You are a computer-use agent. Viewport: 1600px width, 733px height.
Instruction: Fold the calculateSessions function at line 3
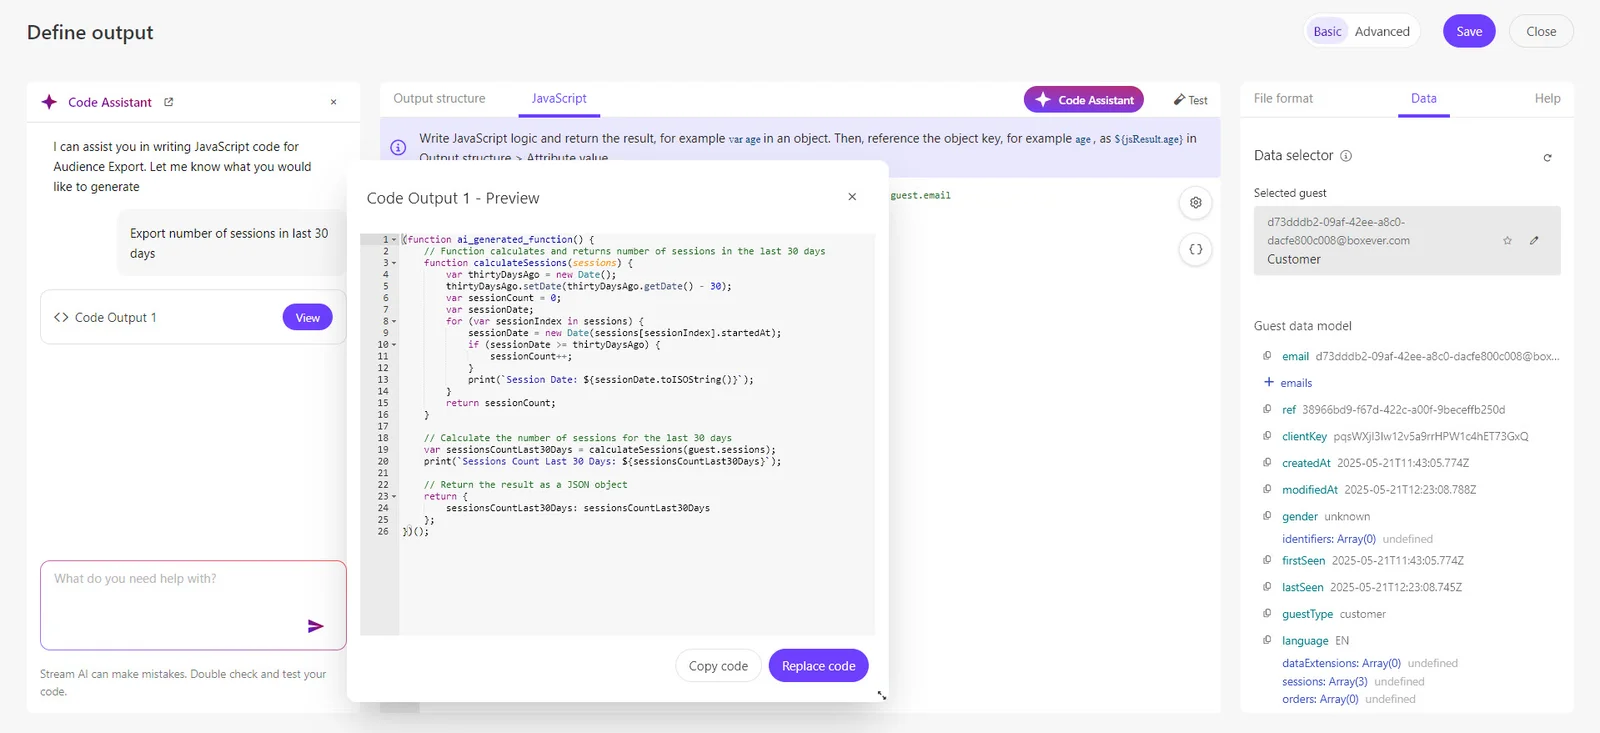pos(394,263)
